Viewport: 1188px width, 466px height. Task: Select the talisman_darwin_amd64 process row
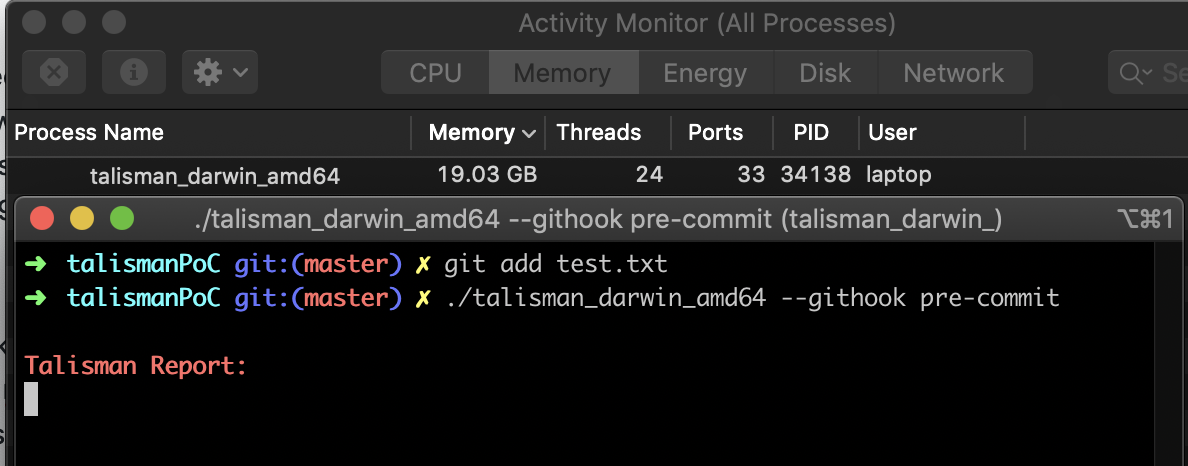591,176
